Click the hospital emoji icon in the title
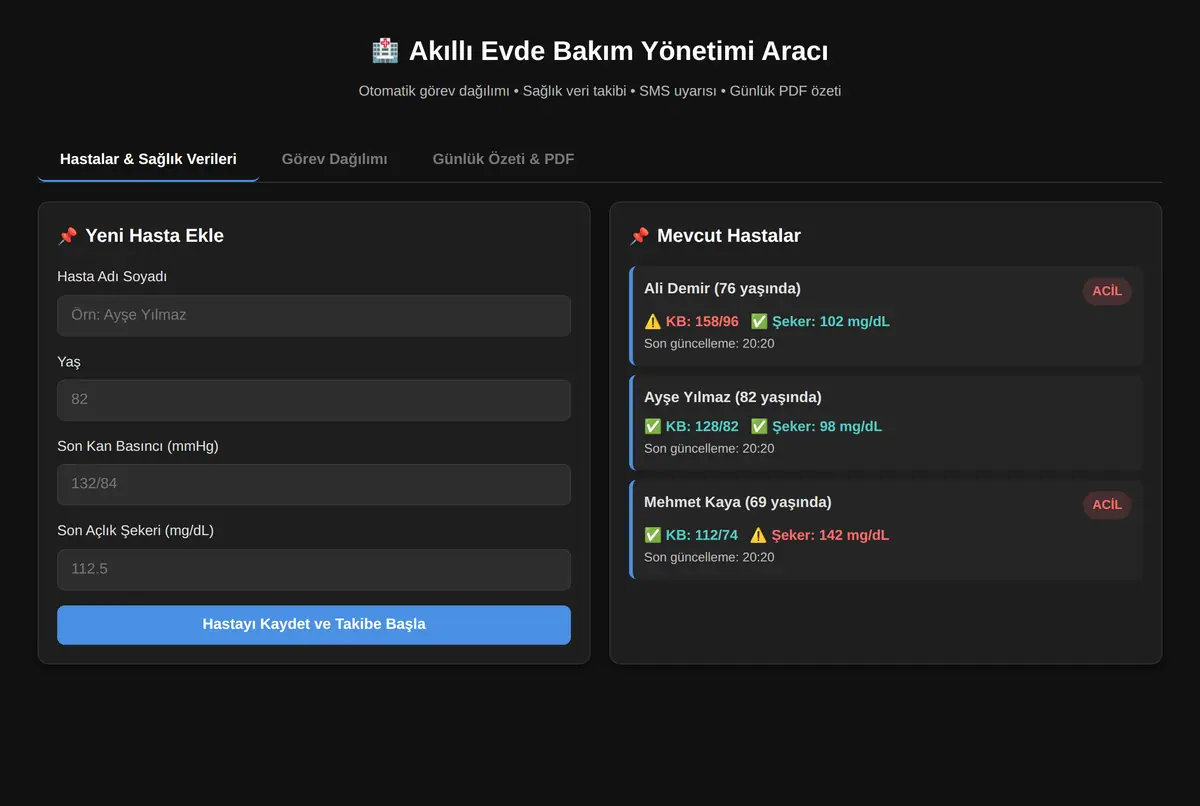The height and width of the screenshot is (806, 1200). pyautogui.click(x=385, y=50)
